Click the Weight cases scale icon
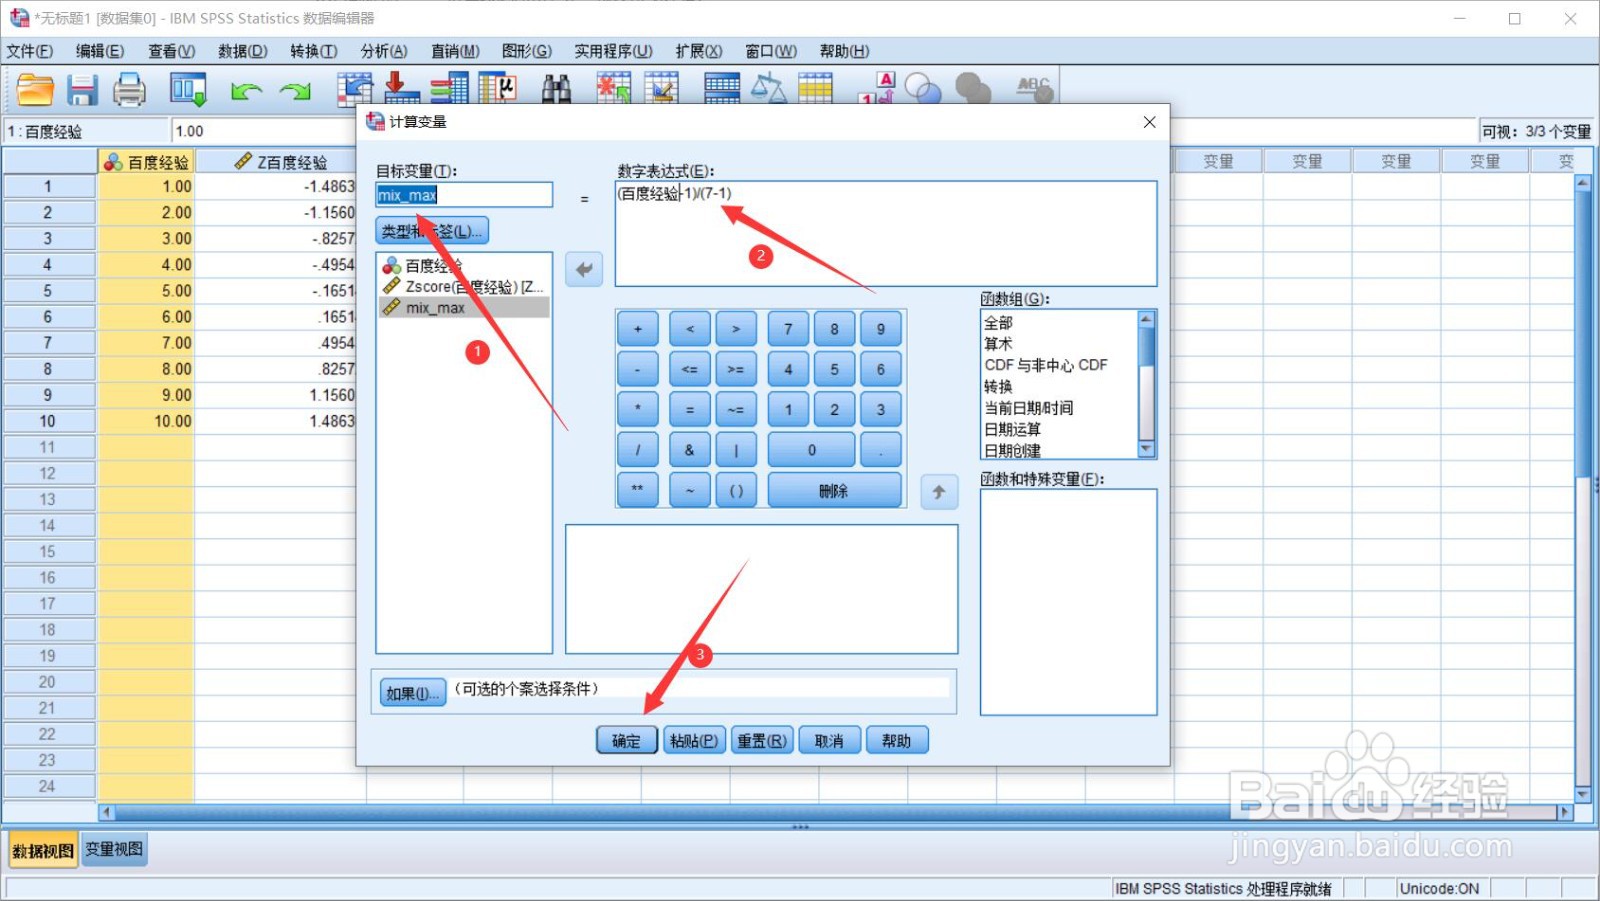The image size is (1600, 901). coord(768,90)
